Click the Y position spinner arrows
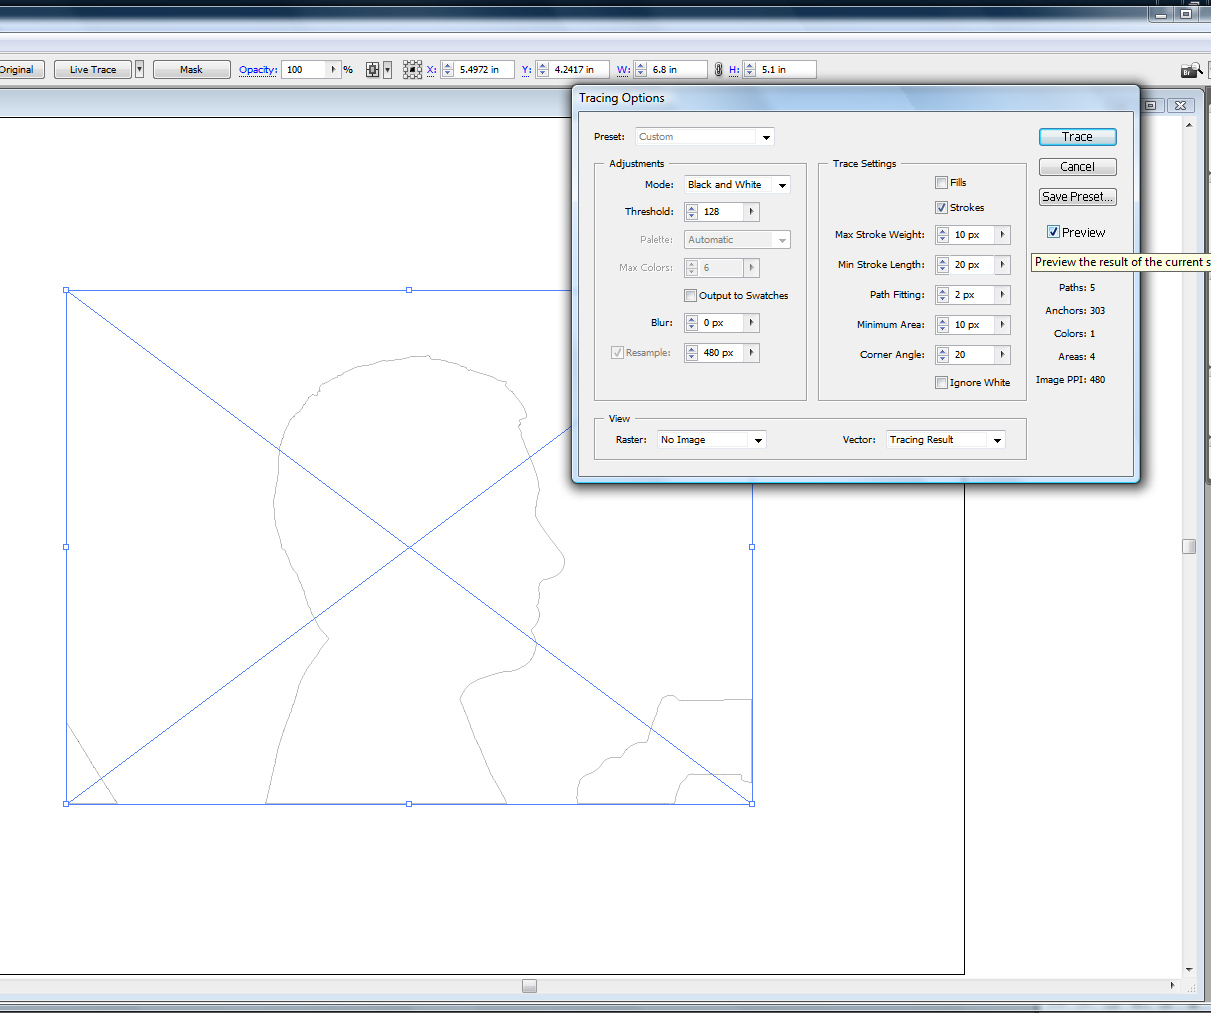The image size is (1211, 1013). click(x=543, y=70)
